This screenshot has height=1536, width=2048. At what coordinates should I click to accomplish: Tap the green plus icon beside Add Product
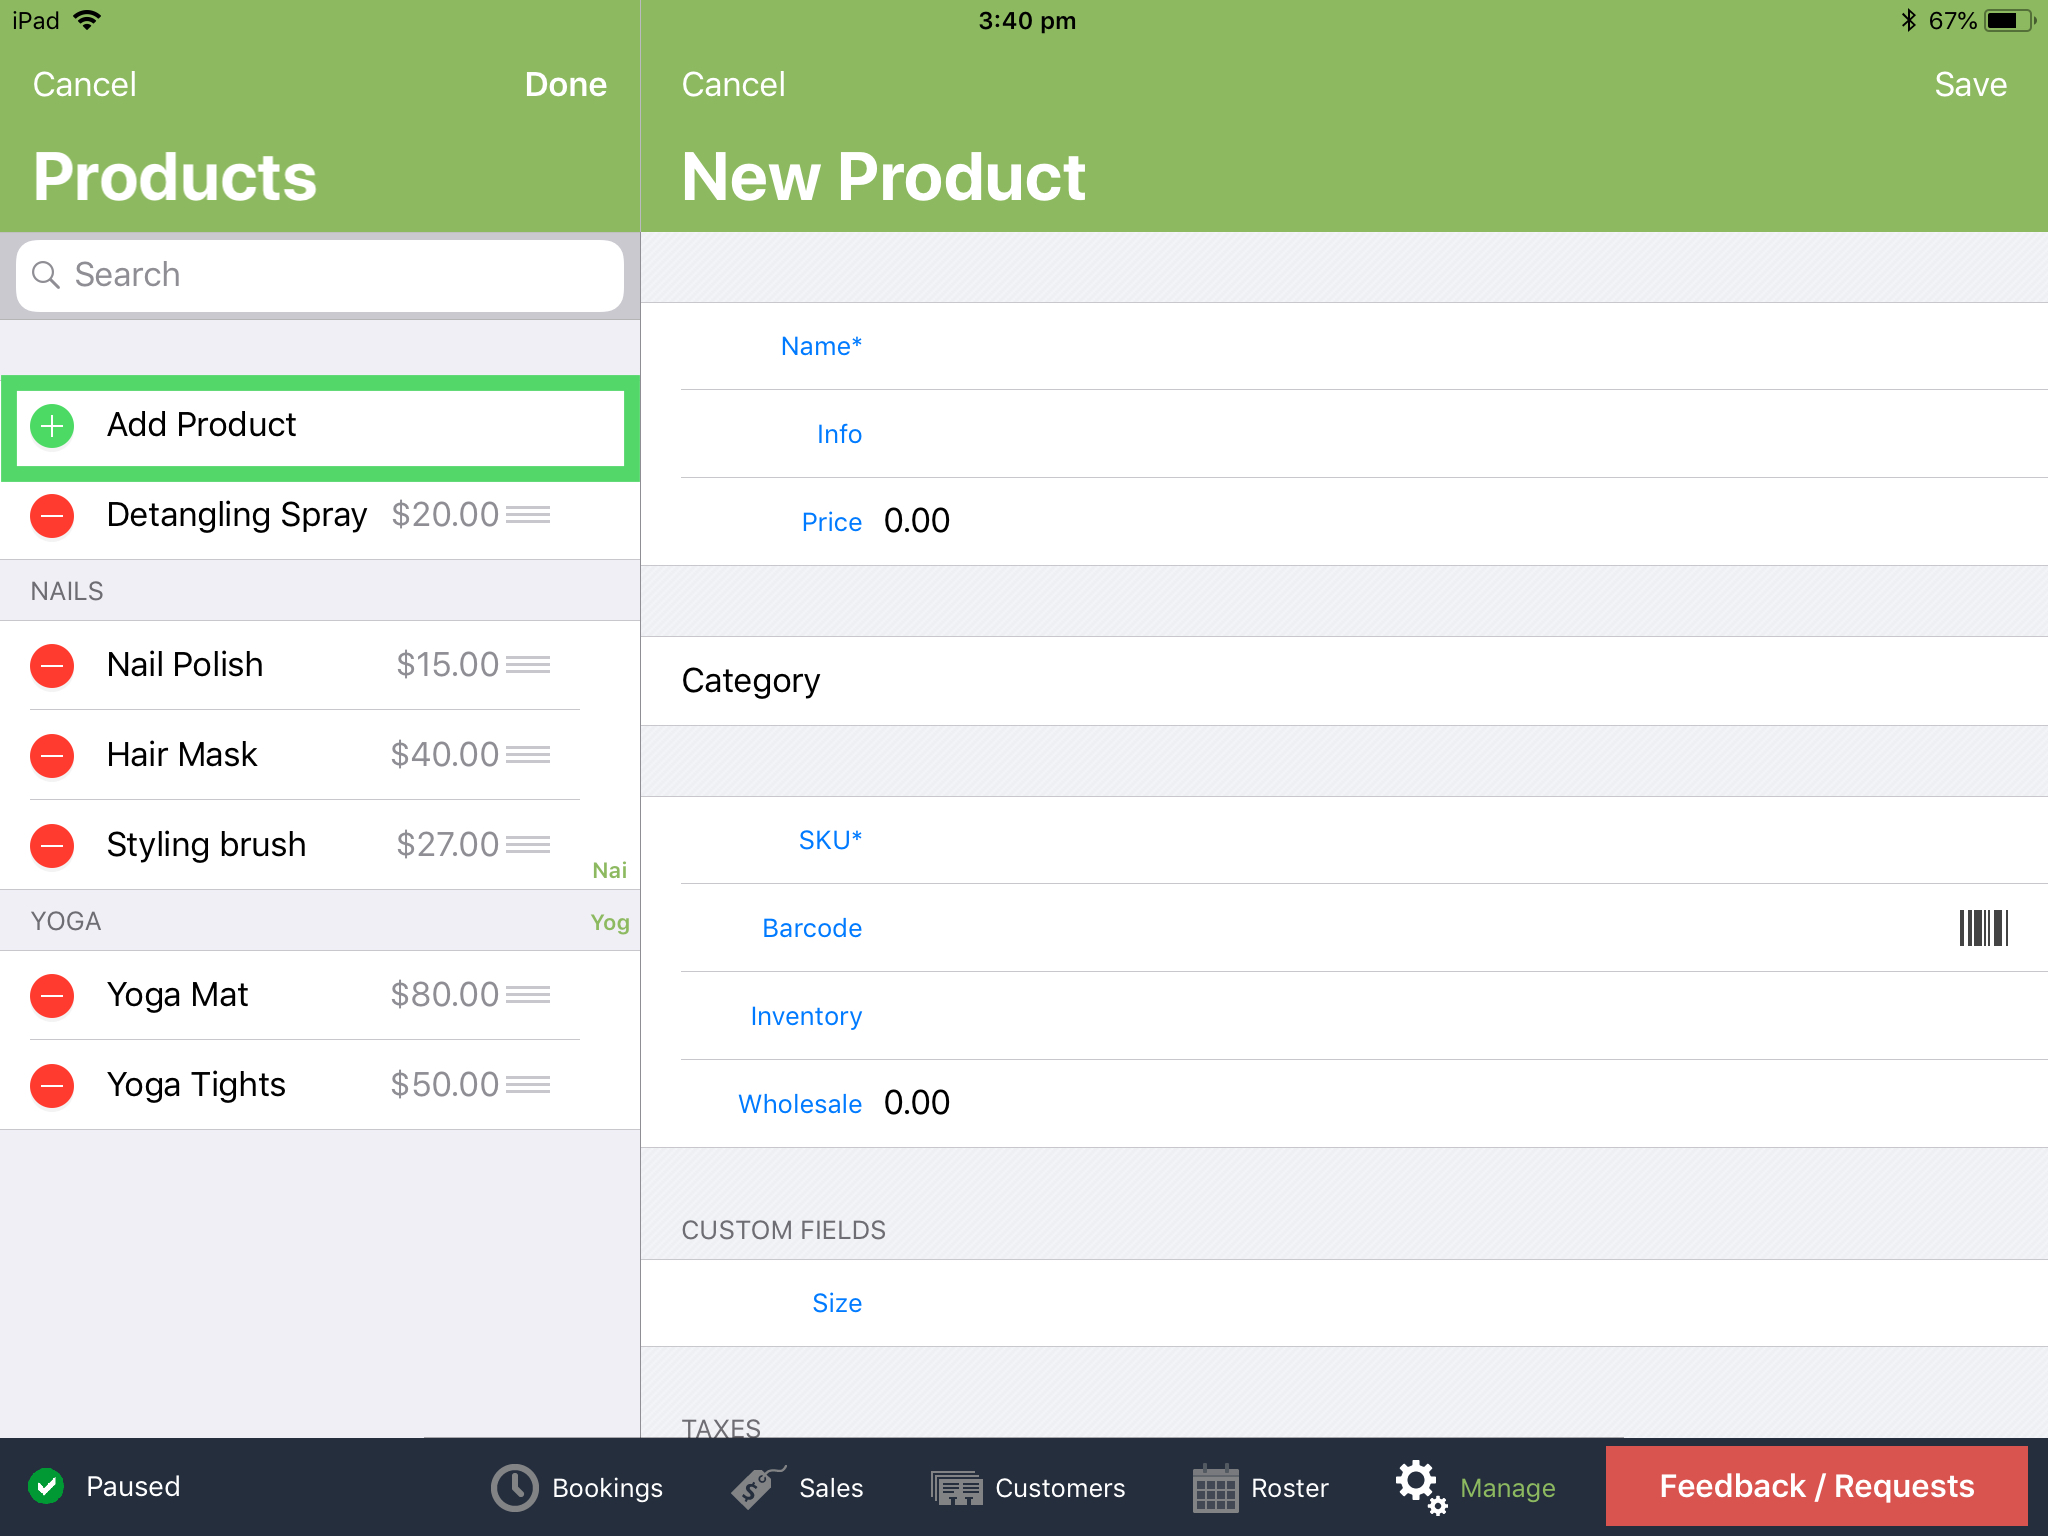pyautogui.click(x=52, y=426)
